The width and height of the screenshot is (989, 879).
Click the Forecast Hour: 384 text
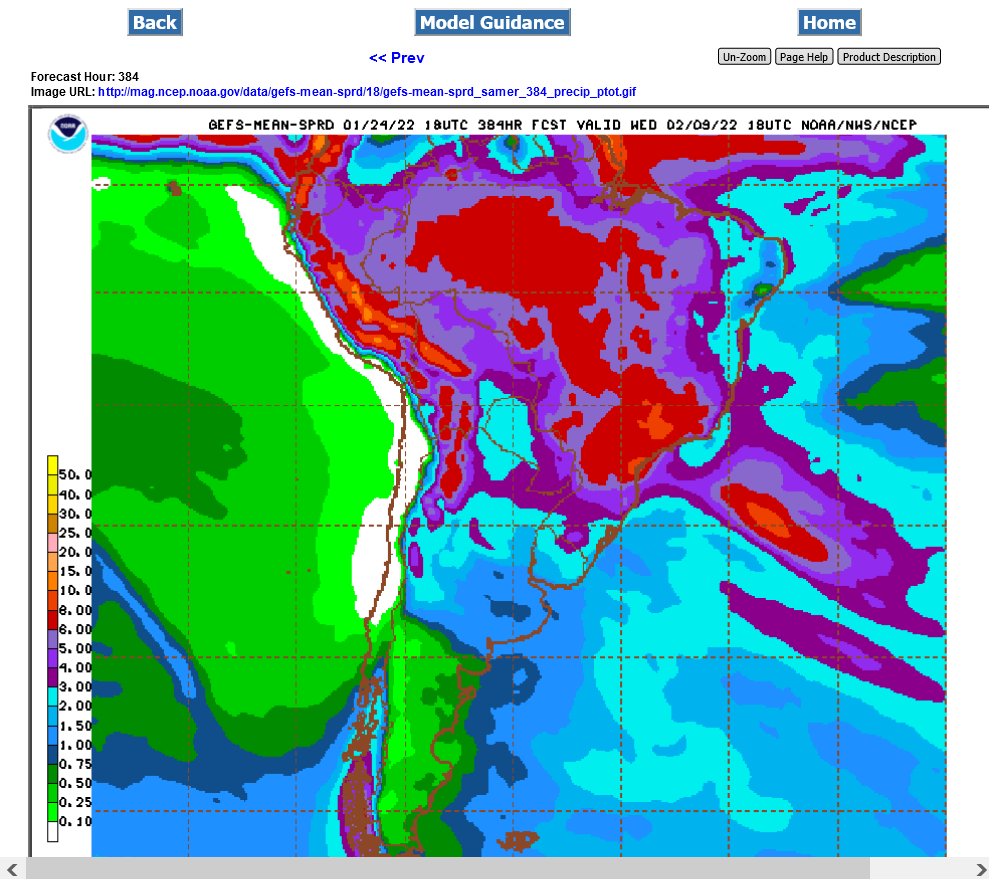[85, 77]
